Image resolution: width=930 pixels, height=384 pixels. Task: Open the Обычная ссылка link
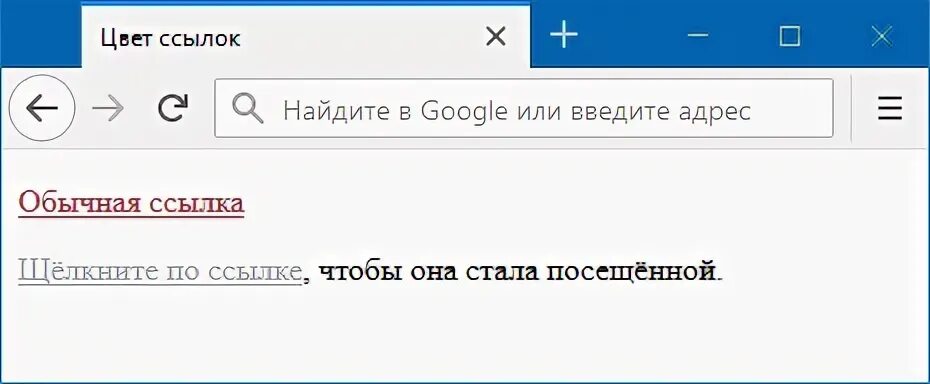[131, 202]
